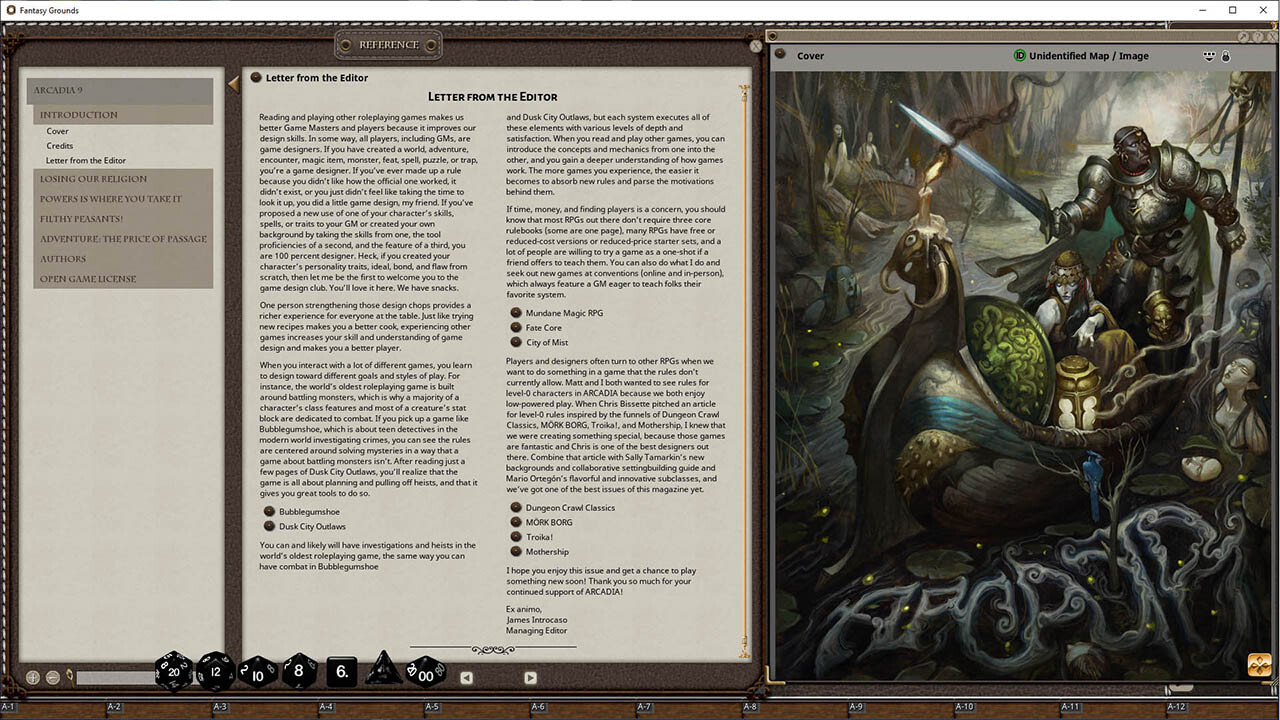Viewport: 1280px width, 720px height.
Task: Open the Credits page entry
Action: click(60, 146)
